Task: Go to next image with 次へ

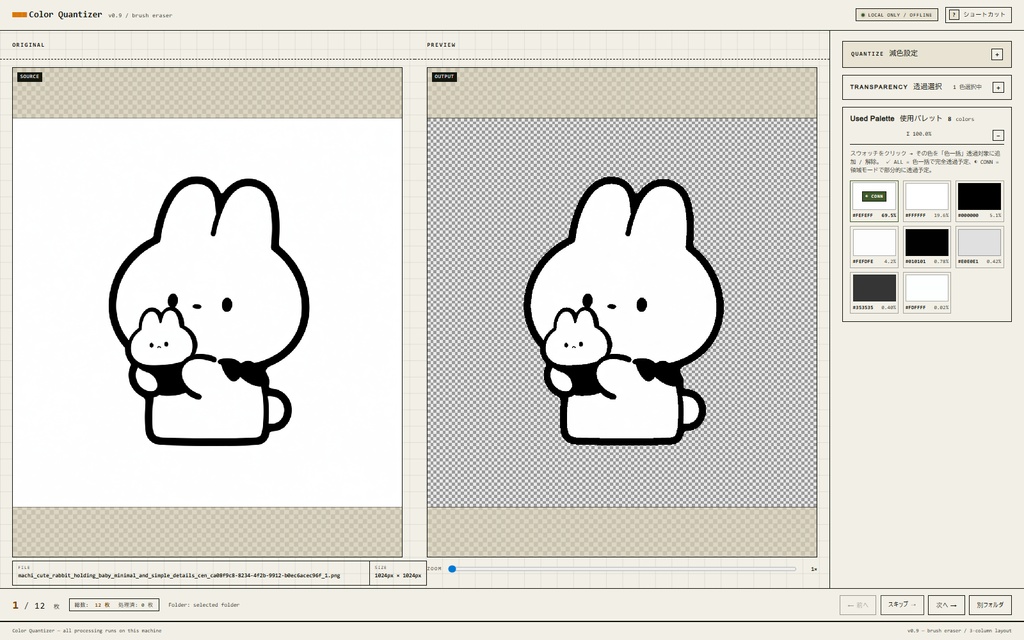Action: point(946,605)
